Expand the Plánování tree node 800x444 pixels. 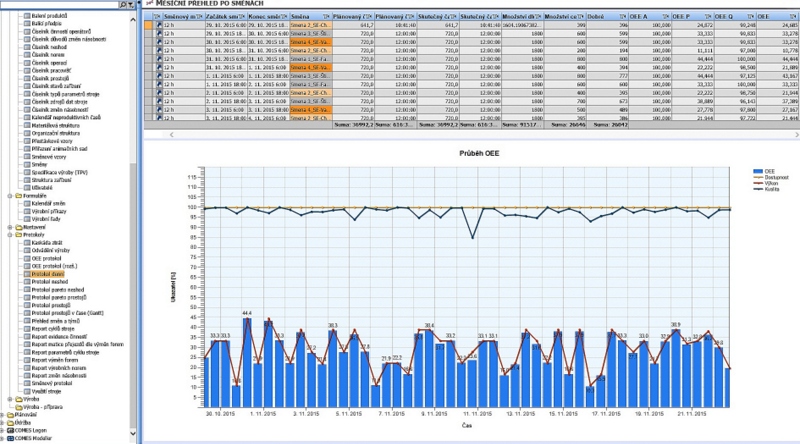click(2, 415)
